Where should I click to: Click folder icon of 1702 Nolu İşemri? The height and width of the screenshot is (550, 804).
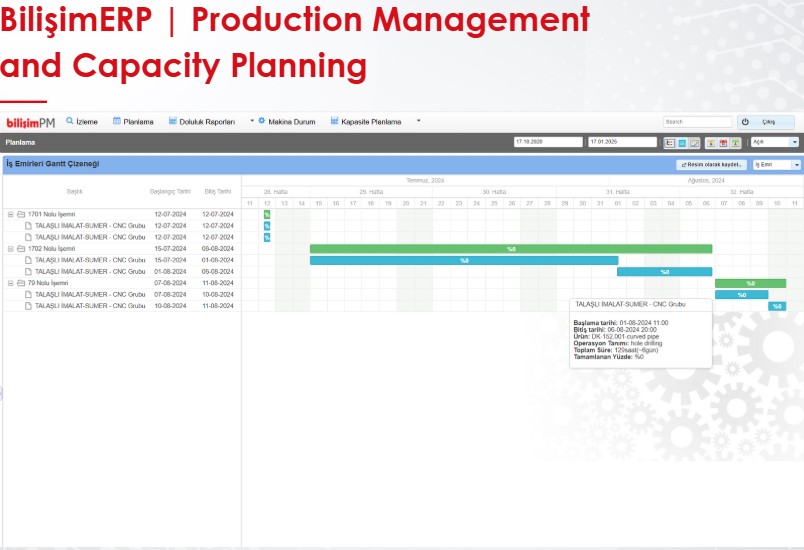21,249
